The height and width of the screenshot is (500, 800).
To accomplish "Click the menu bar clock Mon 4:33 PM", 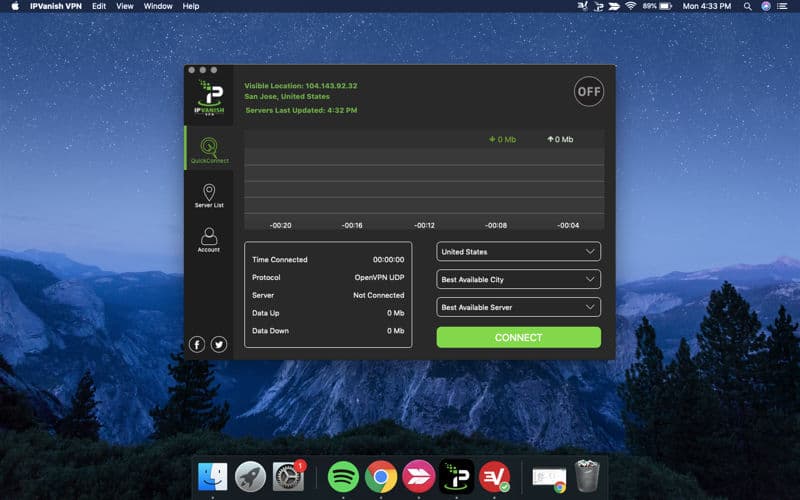I will coord(707,6).
